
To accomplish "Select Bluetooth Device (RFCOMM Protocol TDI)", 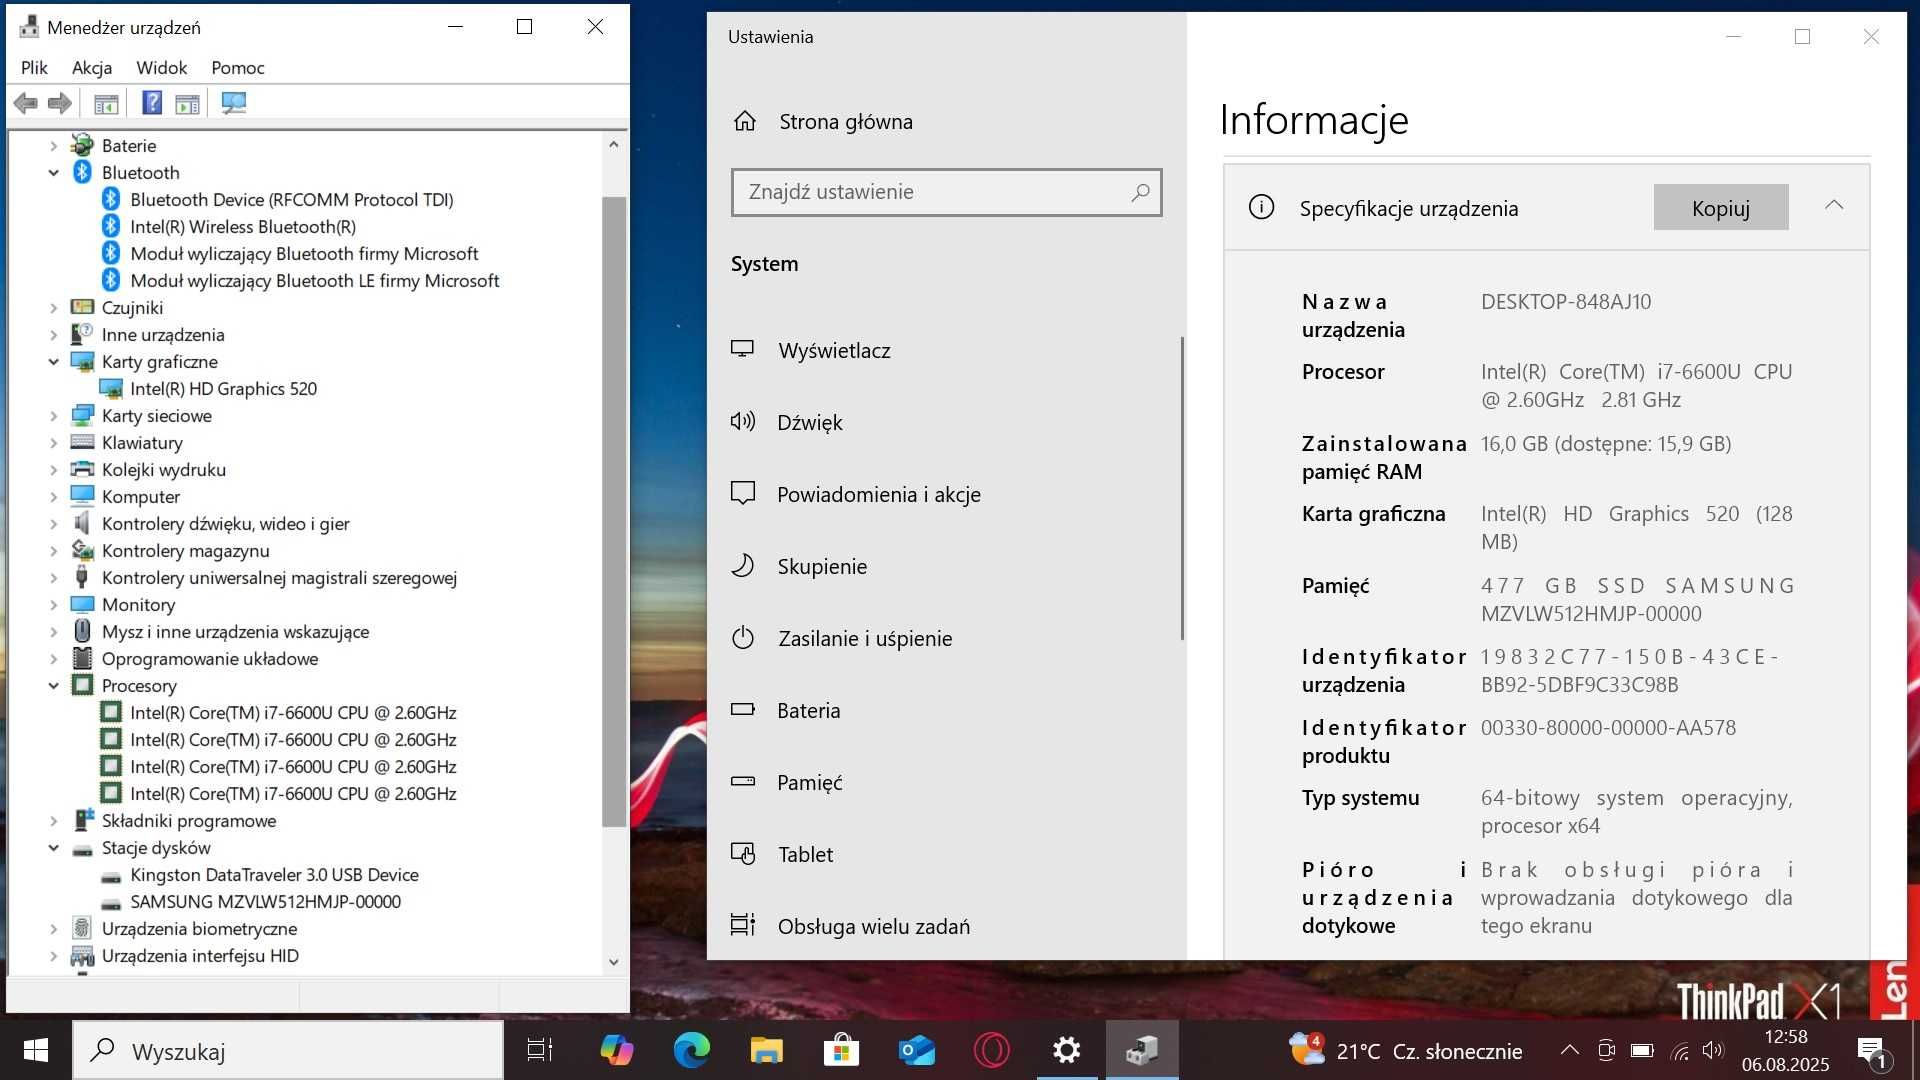I will pos(291,200).
